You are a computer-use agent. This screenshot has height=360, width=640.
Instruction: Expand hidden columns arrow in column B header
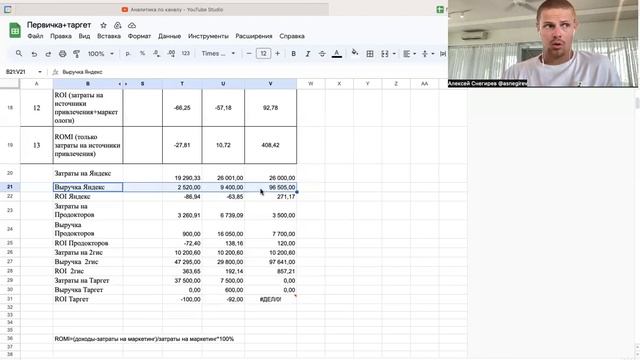pos(120,84)
